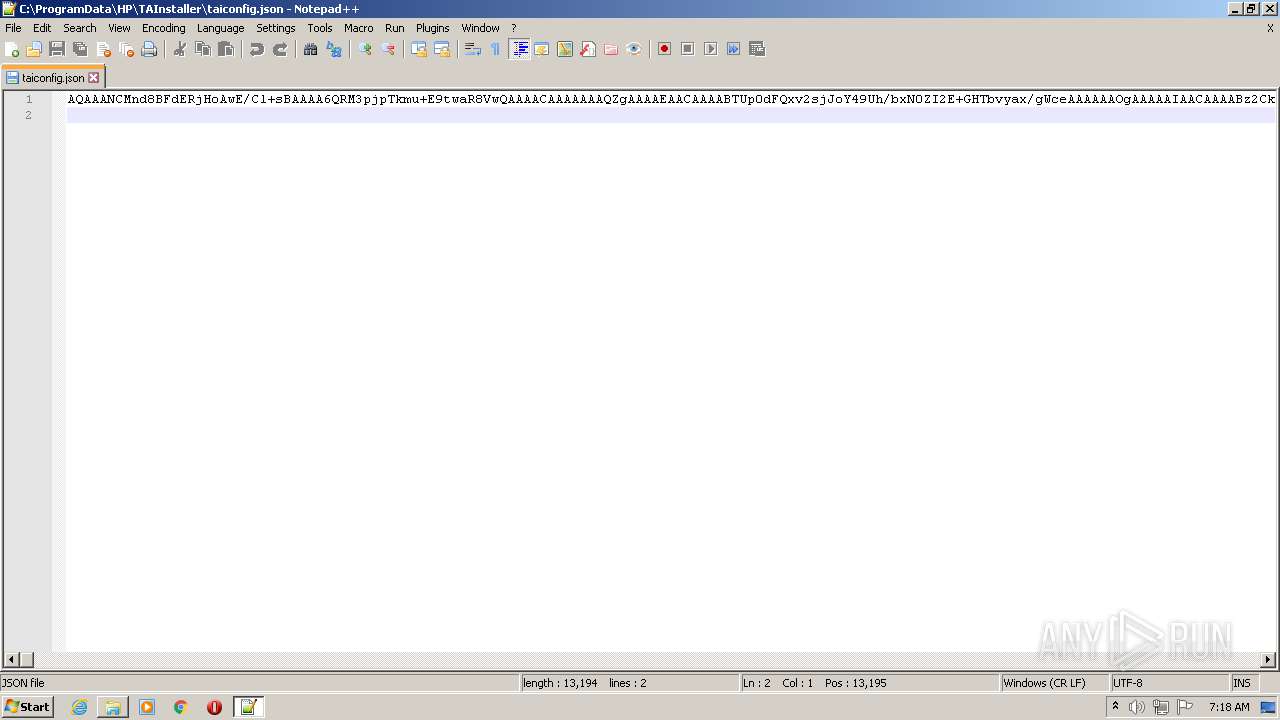Open the View menu
1280x720 pixels.
tap(119, 28)
